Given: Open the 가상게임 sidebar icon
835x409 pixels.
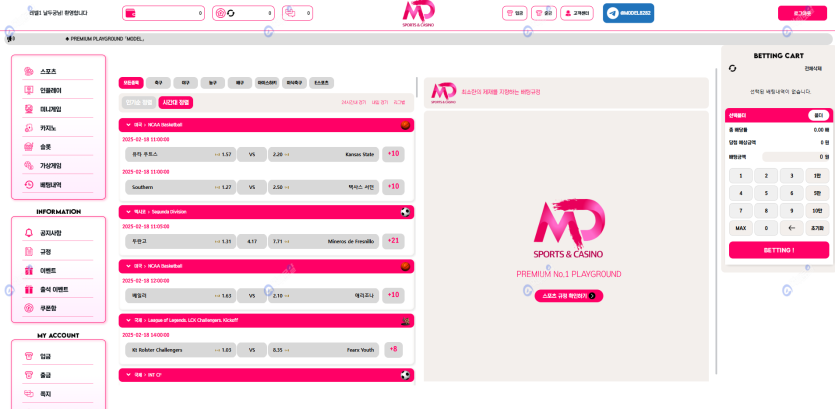Looking at the screenshot, I should [29, 166].
